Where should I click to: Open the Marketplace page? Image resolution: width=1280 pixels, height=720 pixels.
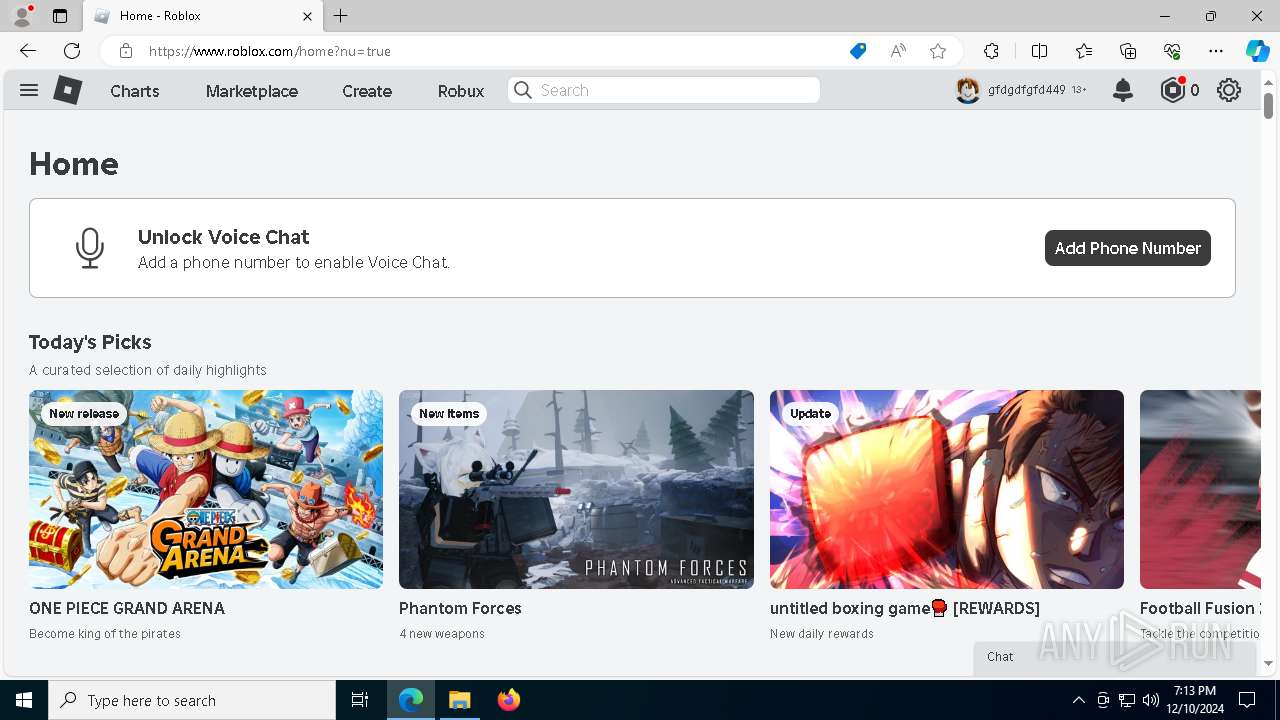(x=252, y=91)
